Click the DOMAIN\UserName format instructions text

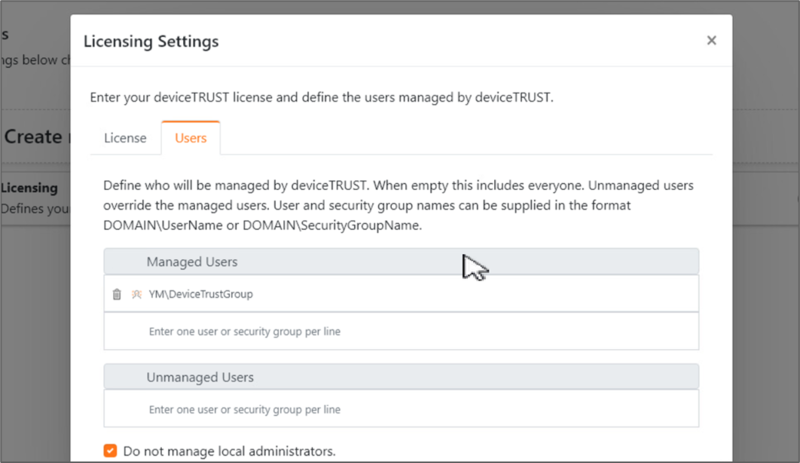(398, 205)
